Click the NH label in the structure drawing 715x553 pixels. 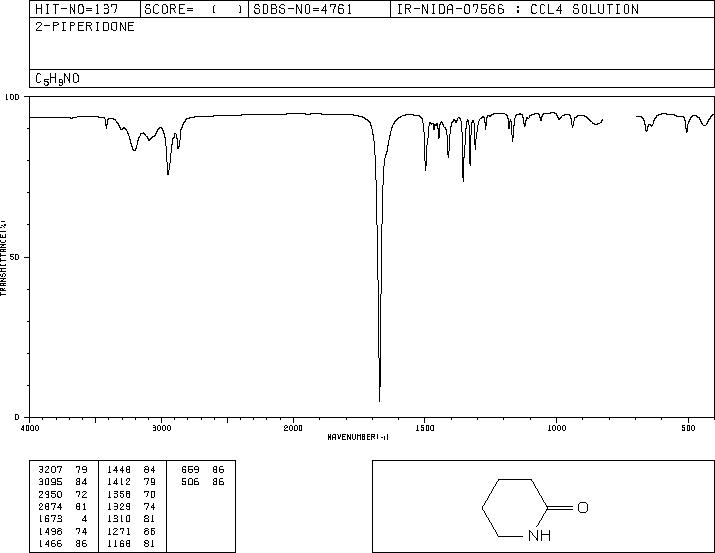coord(539,535)
